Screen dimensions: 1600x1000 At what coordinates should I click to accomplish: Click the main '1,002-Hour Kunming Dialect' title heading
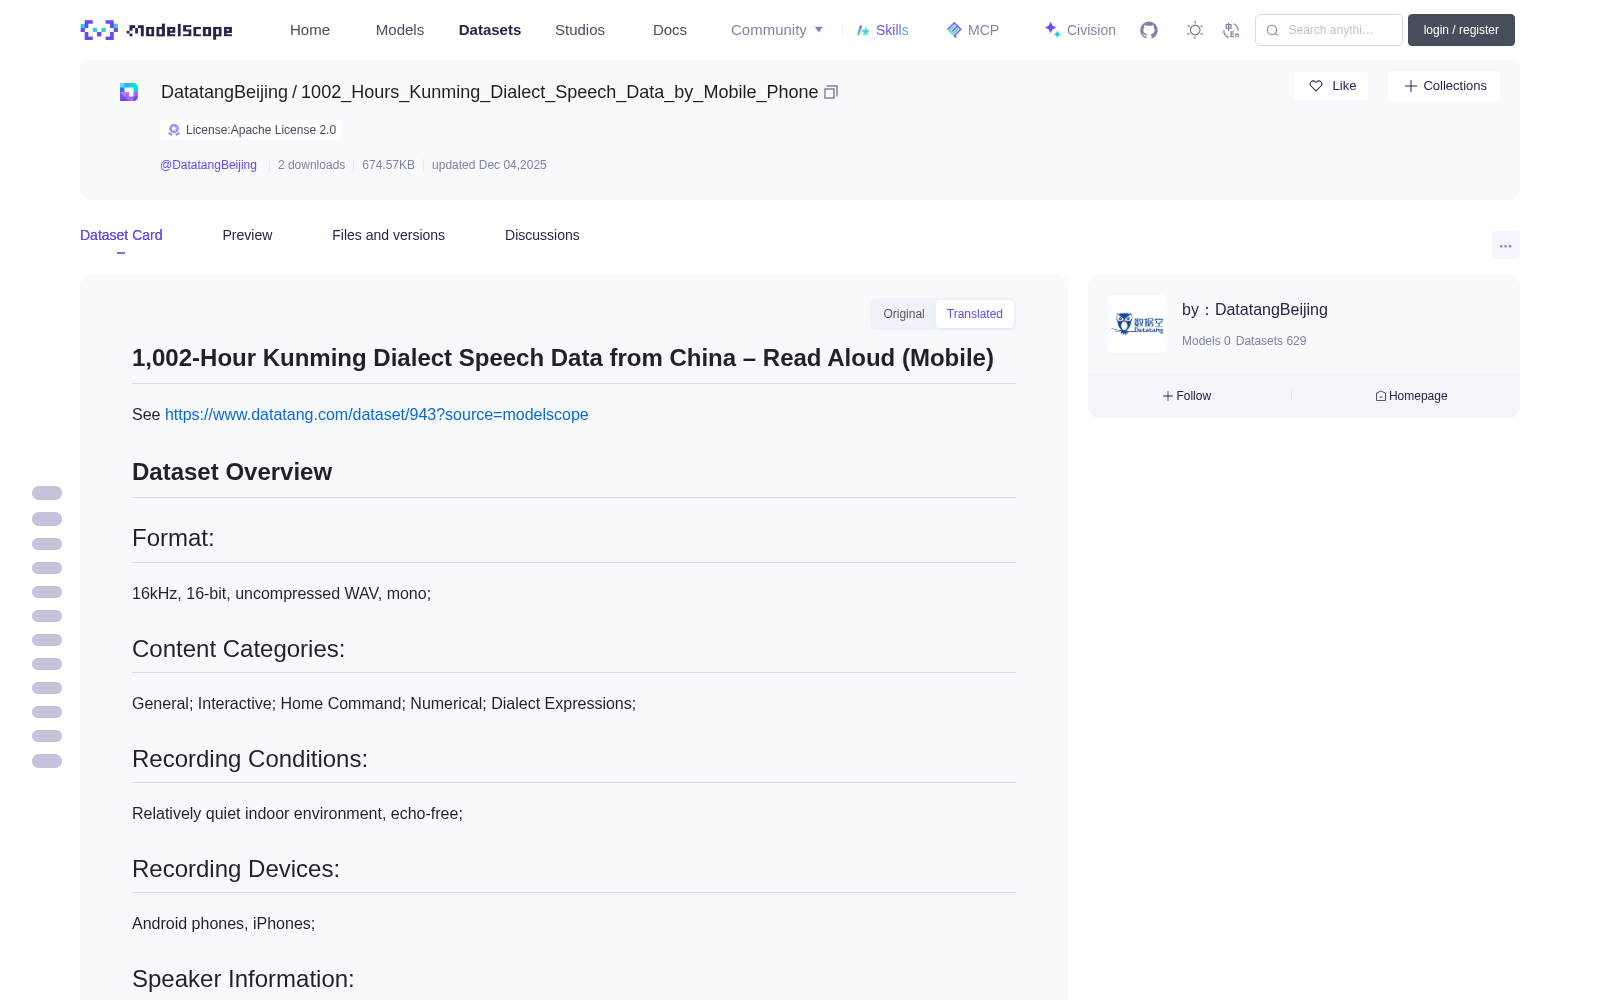tap(563, 358)
